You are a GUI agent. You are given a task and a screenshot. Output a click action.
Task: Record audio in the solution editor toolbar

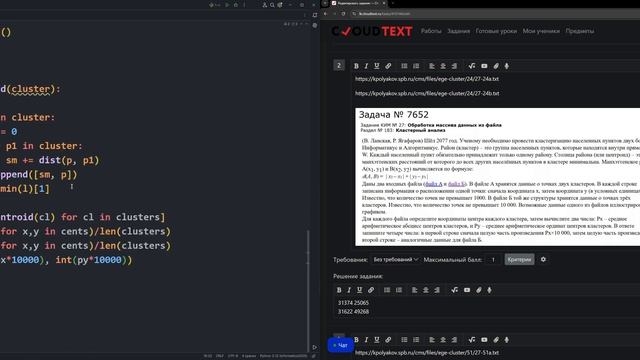click(489, 290)
